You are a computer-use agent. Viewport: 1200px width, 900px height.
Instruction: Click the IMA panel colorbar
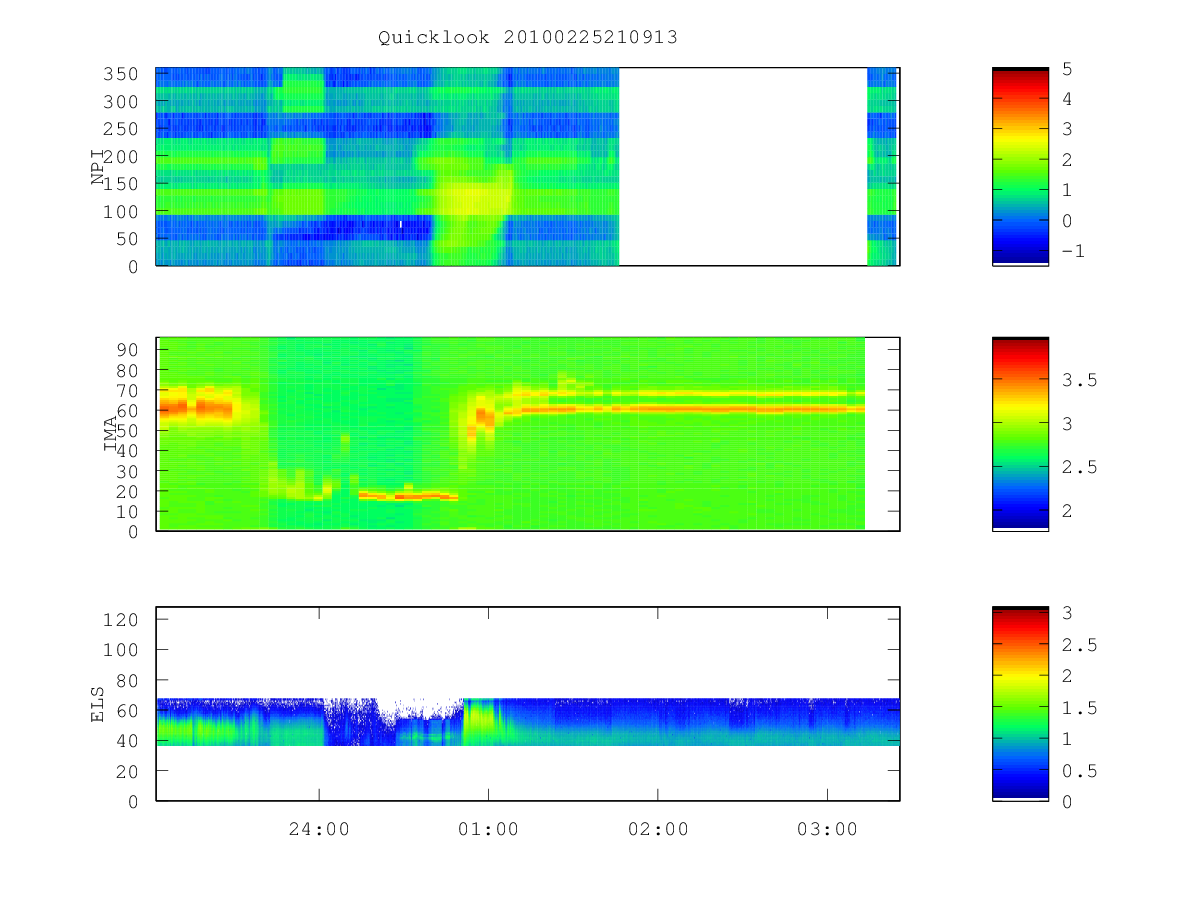pos(1020,433)
